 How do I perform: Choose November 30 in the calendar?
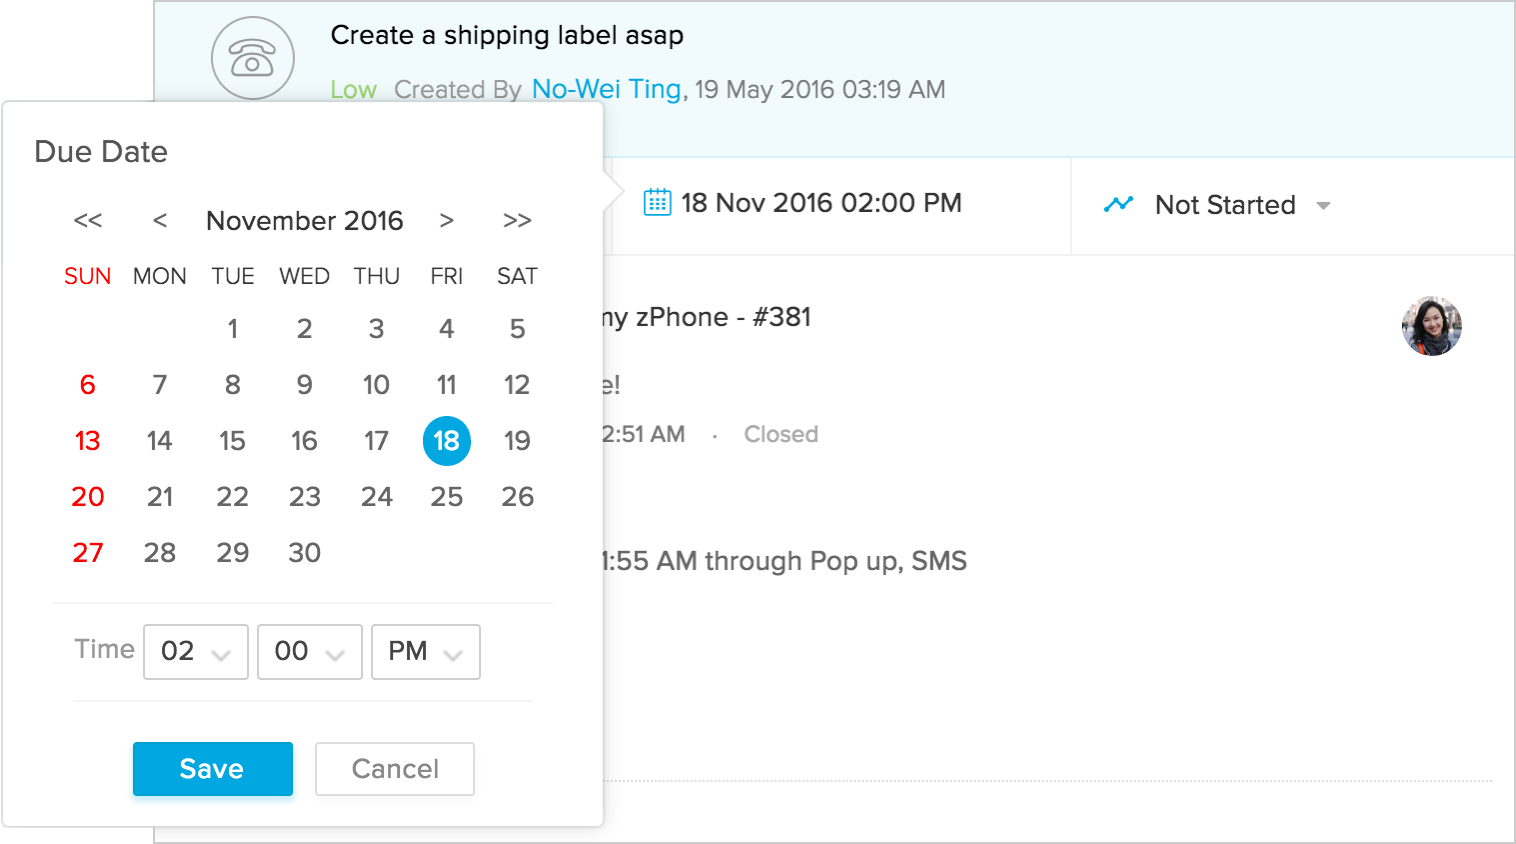(304, 553)
